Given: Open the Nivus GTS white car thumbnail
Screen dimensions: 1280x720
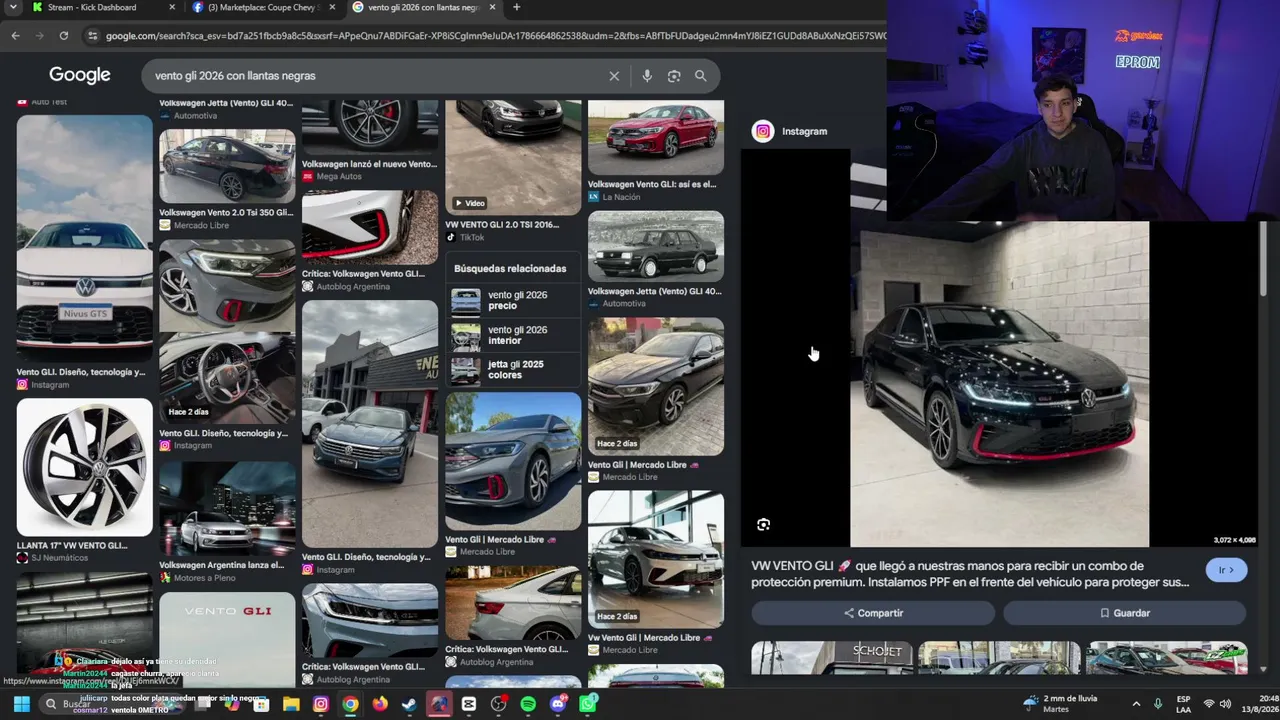Looking at the screenshot, I should [x=85, y=238].
